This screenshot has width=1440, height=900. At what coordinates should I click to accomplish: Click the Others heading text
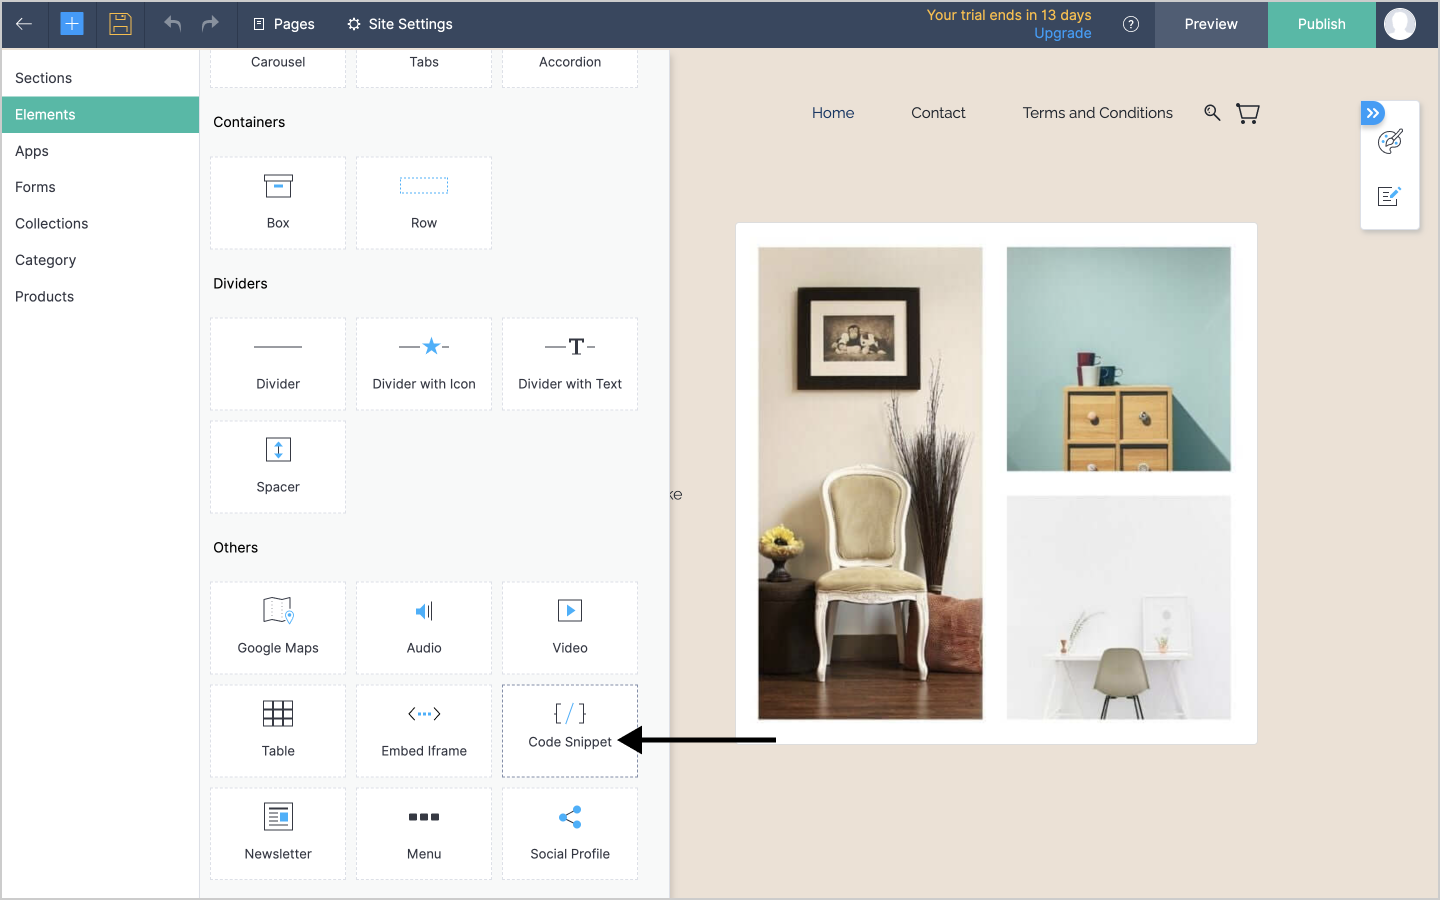click(235, 548)
